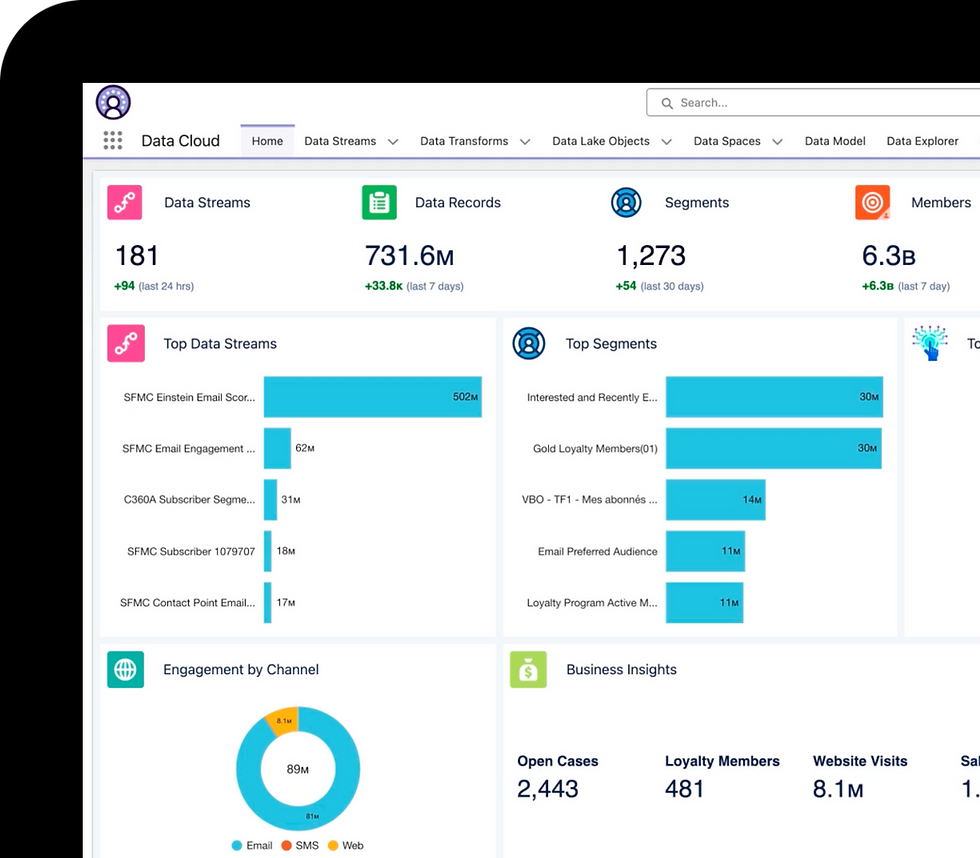Open the Data Streams tab
The width and height of the screenshot is (980, 858).
pos(340,141)
